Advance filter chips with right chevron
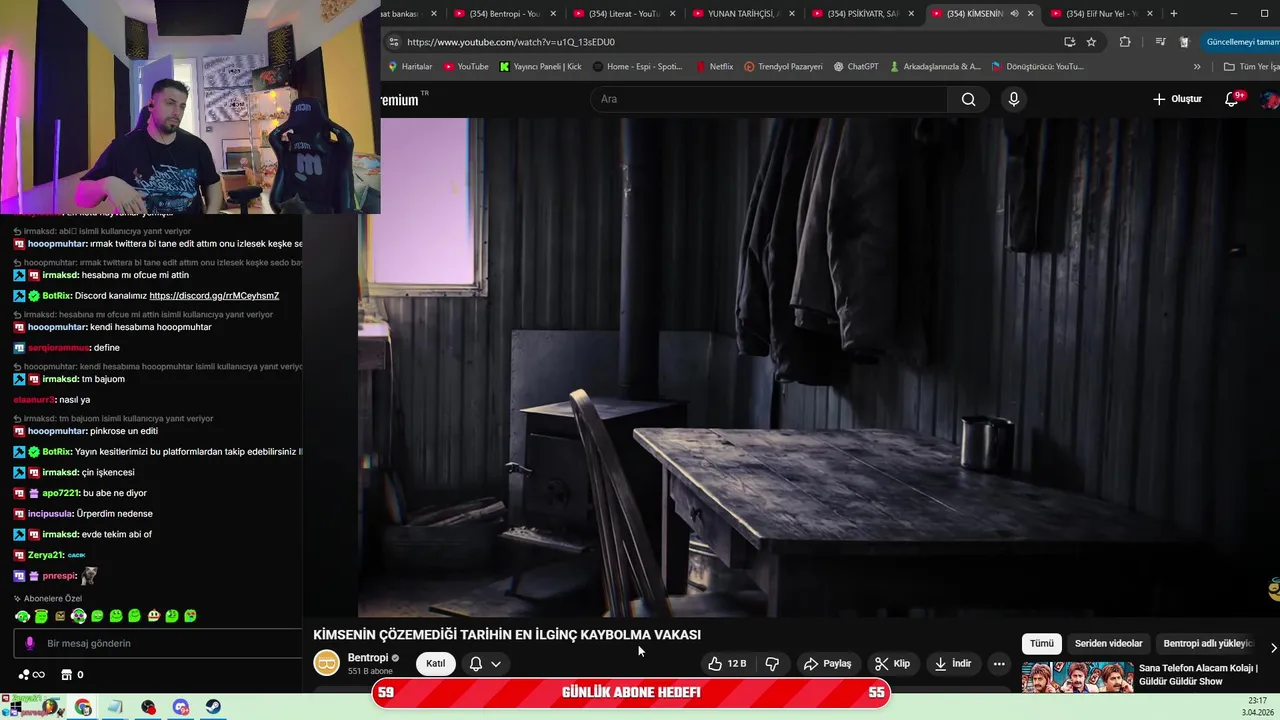The image size is (1280, 720). 1273,648
